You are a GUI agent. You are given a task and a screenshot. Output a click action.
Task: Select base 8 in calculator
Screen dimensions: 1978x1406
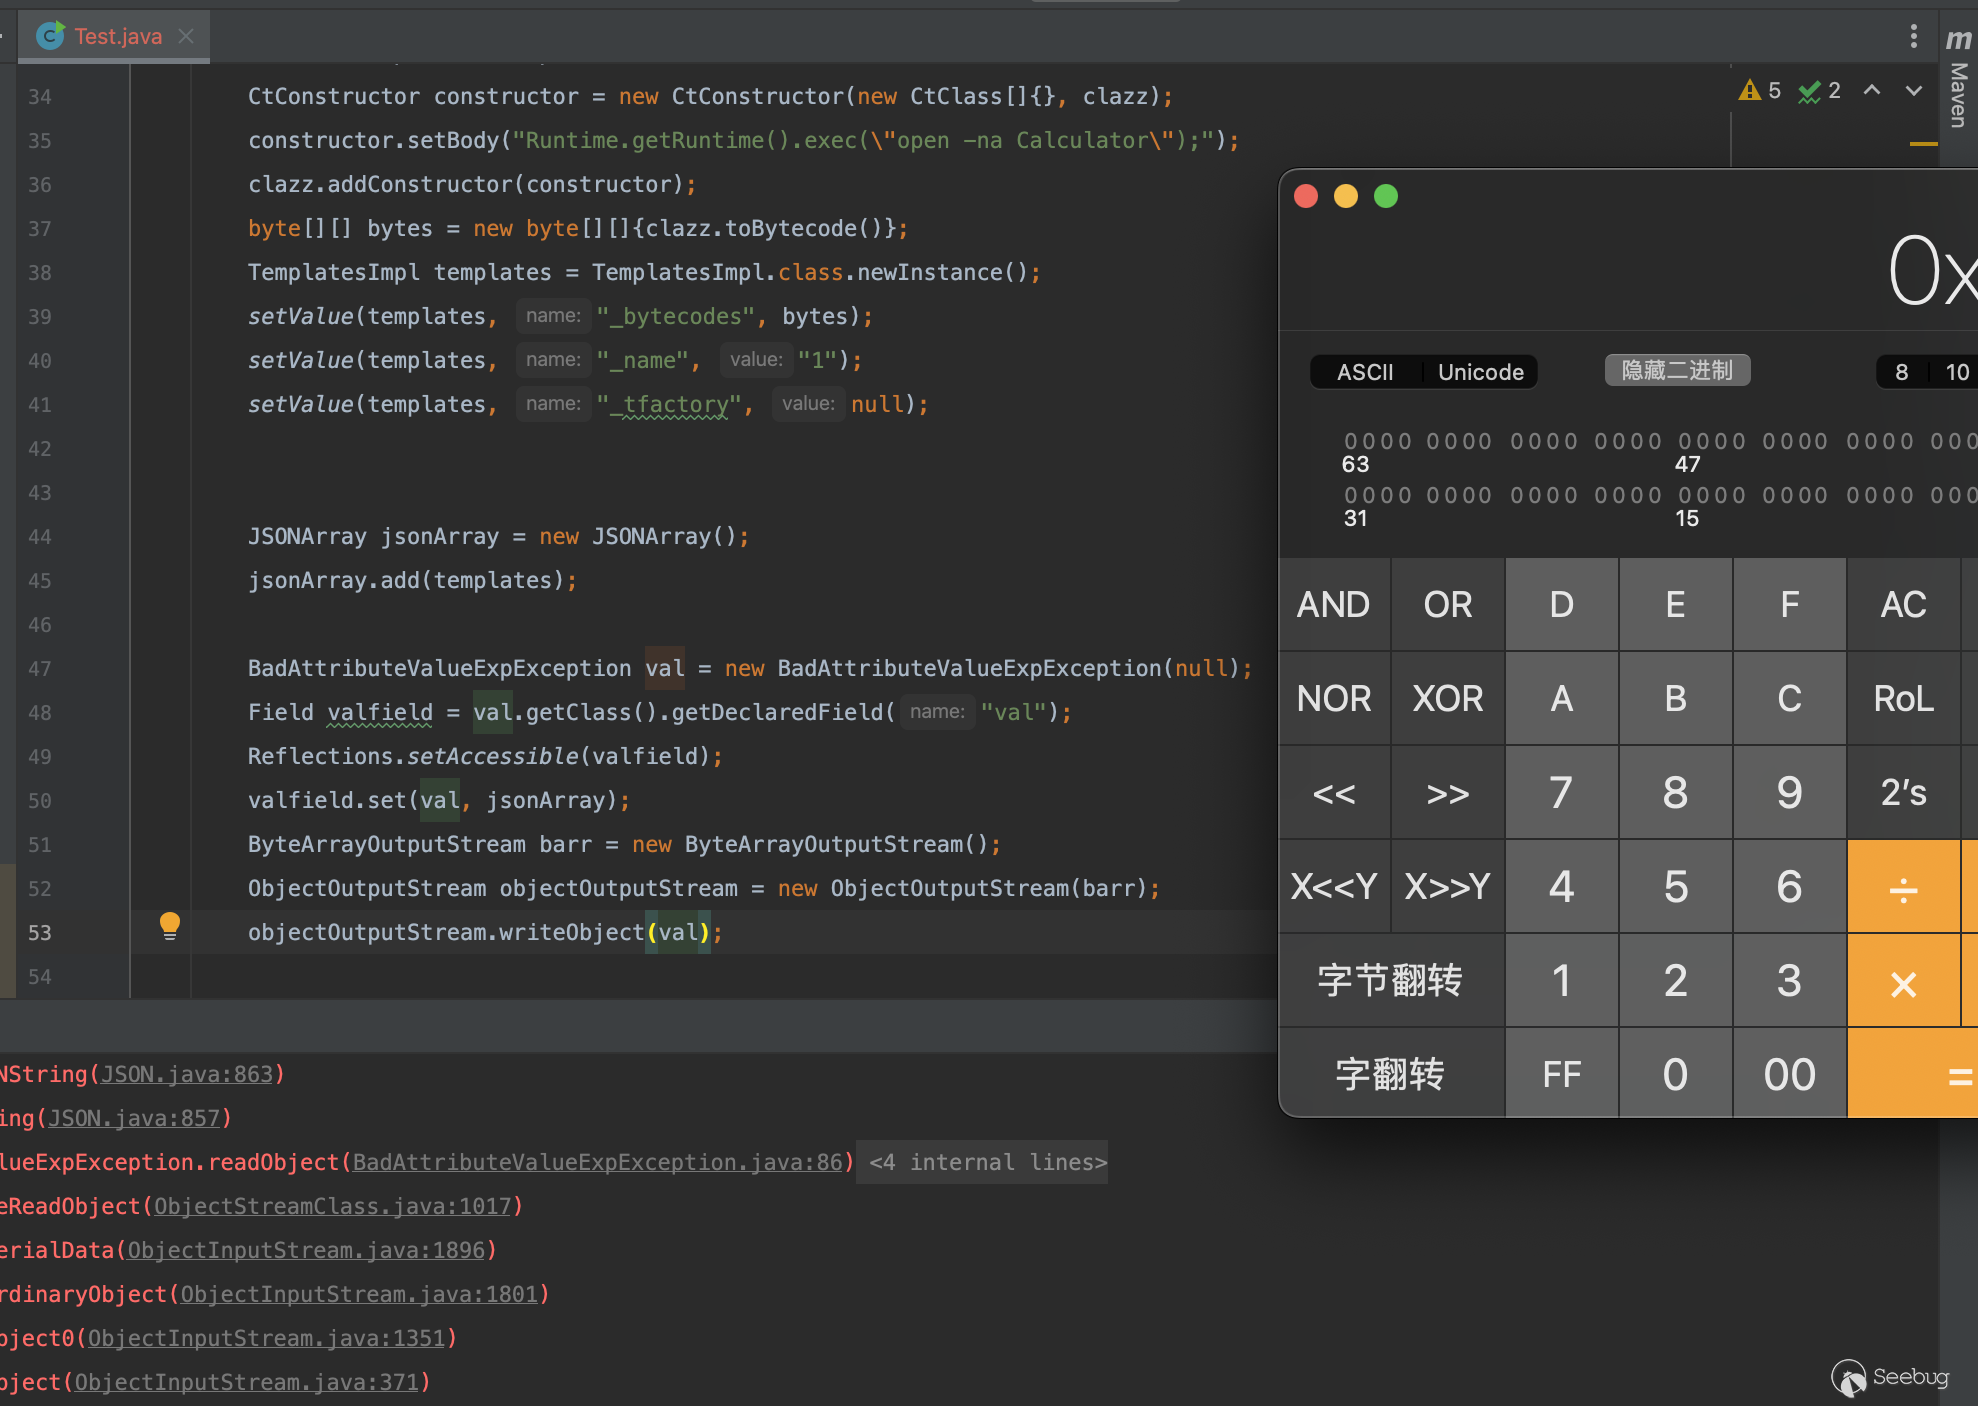1901,372
